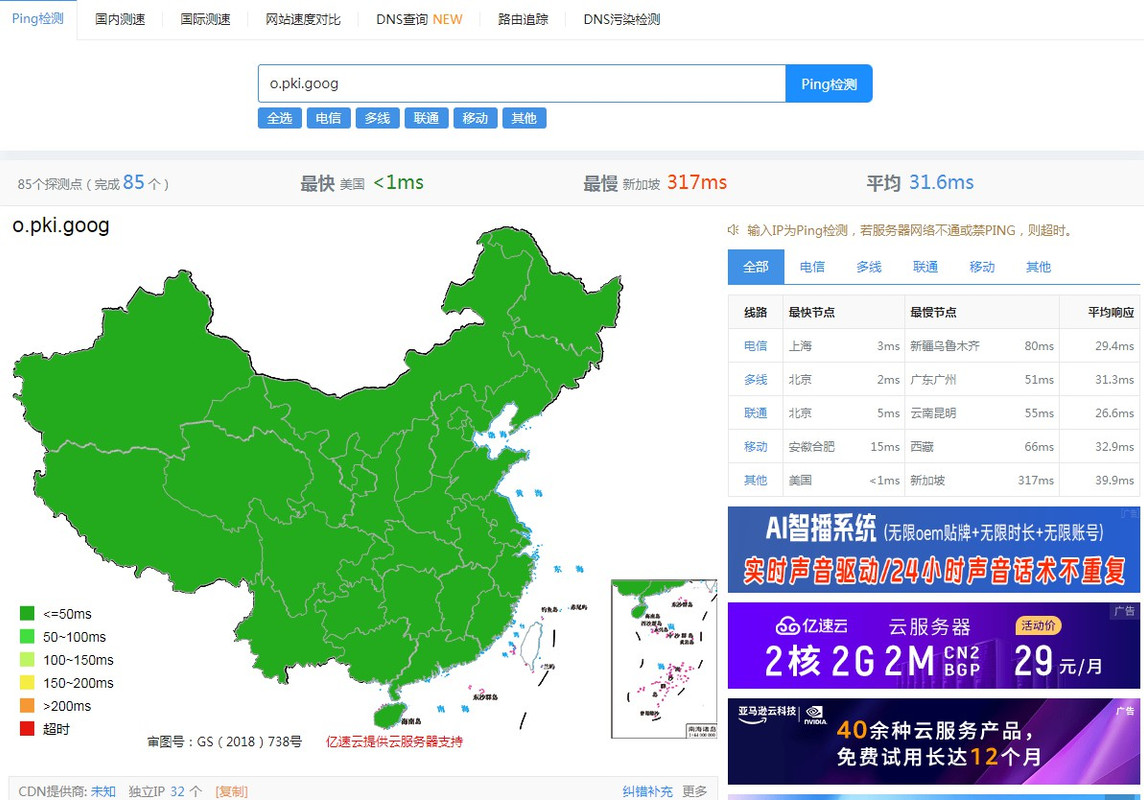
Task: Open DNS污染检测 tab
Action: click(622, 20)
